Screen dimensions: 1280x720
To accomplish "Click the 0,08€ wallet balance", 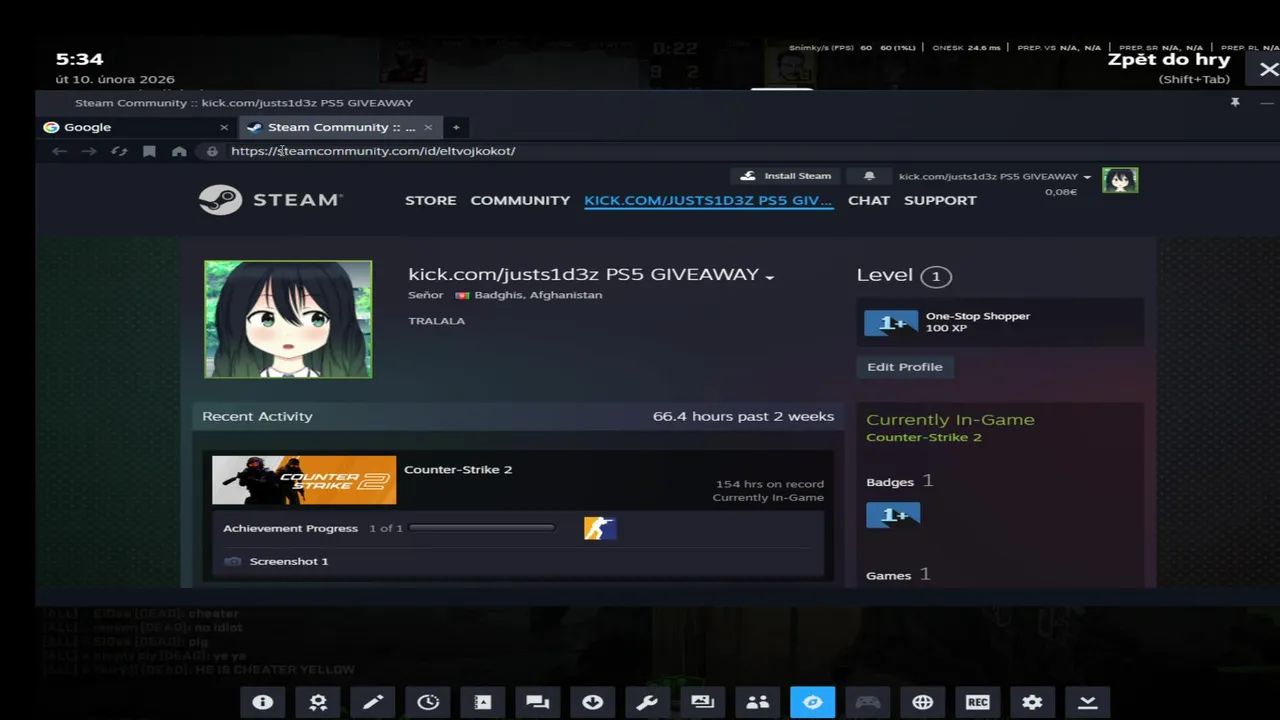I will (1061, 192).
